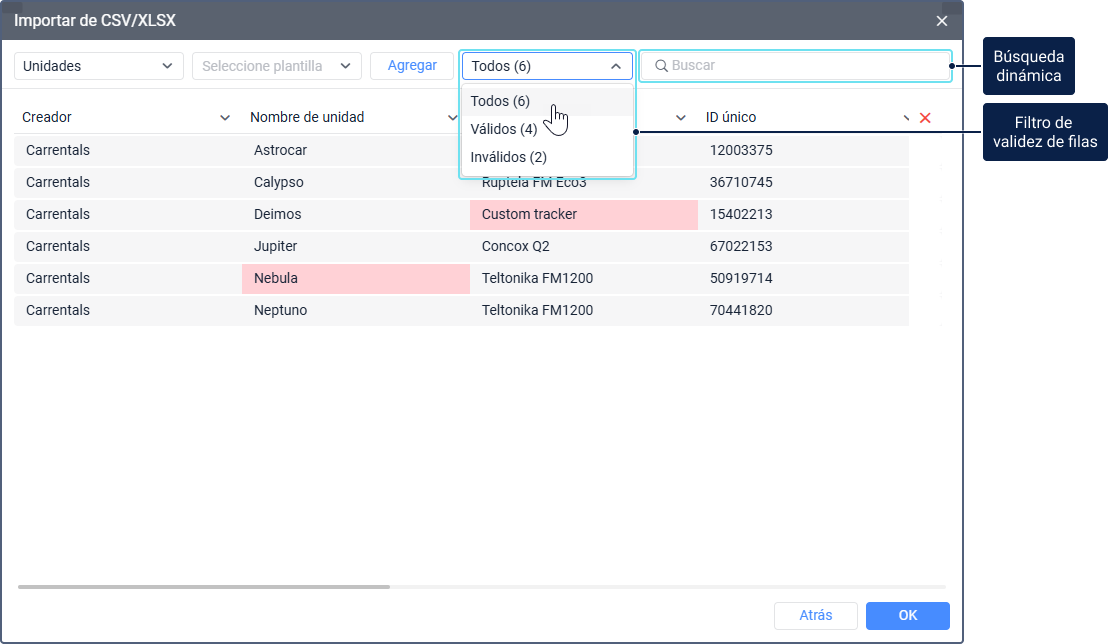Click the magnifier icon in search field

pos(661,66)
